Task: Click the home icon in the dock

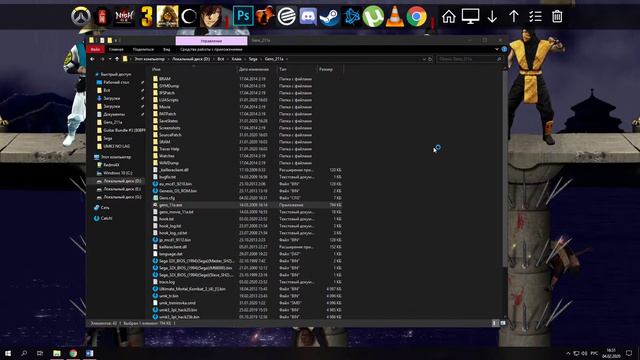Action: (x=449, y=17)
